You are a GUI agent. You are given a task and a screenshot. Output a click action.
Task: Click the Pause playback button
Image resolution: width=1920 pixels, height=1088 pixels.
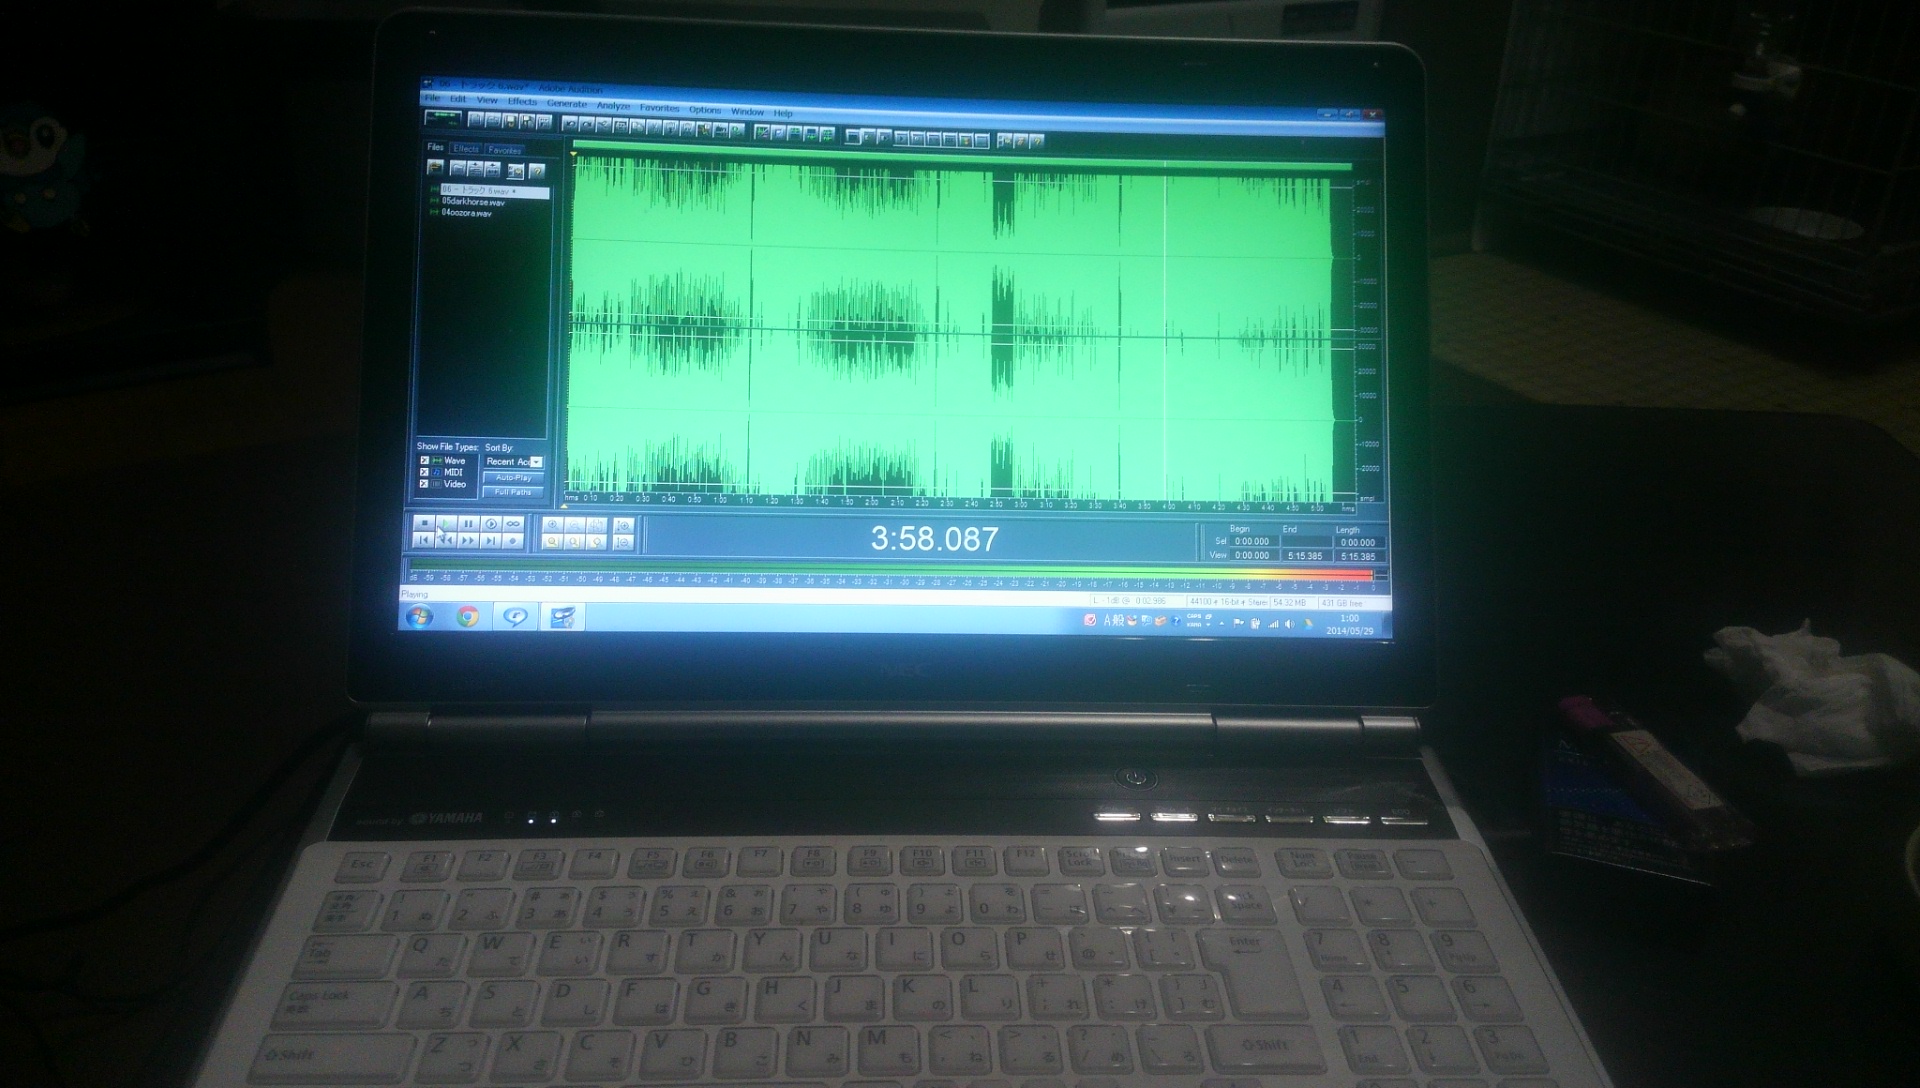[x=468, y=524]
